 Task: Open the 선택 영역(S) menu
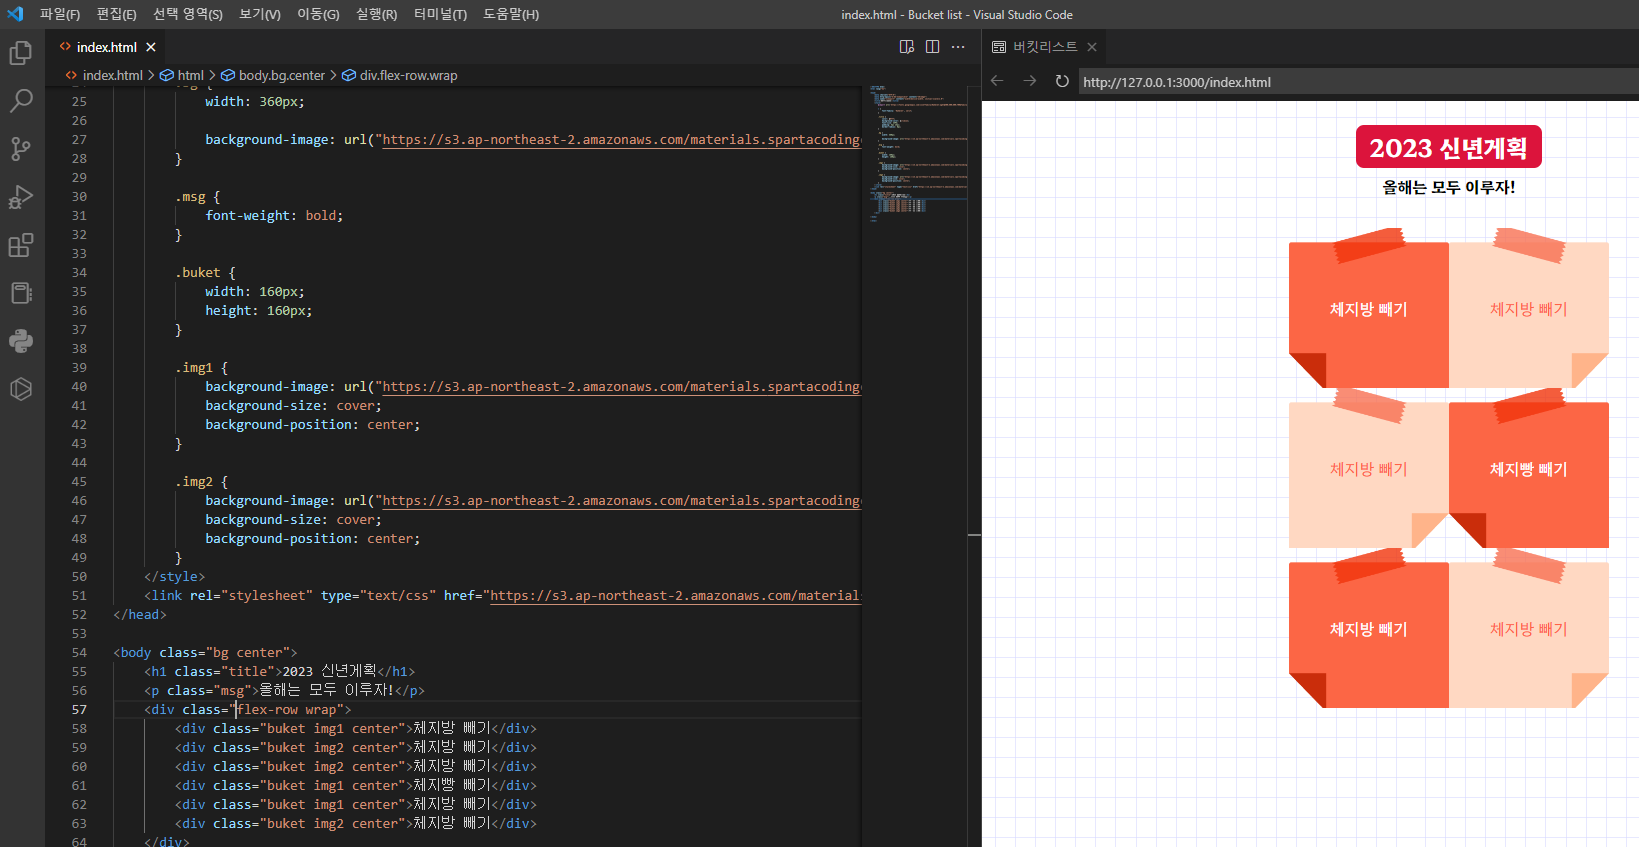point(188,14)
